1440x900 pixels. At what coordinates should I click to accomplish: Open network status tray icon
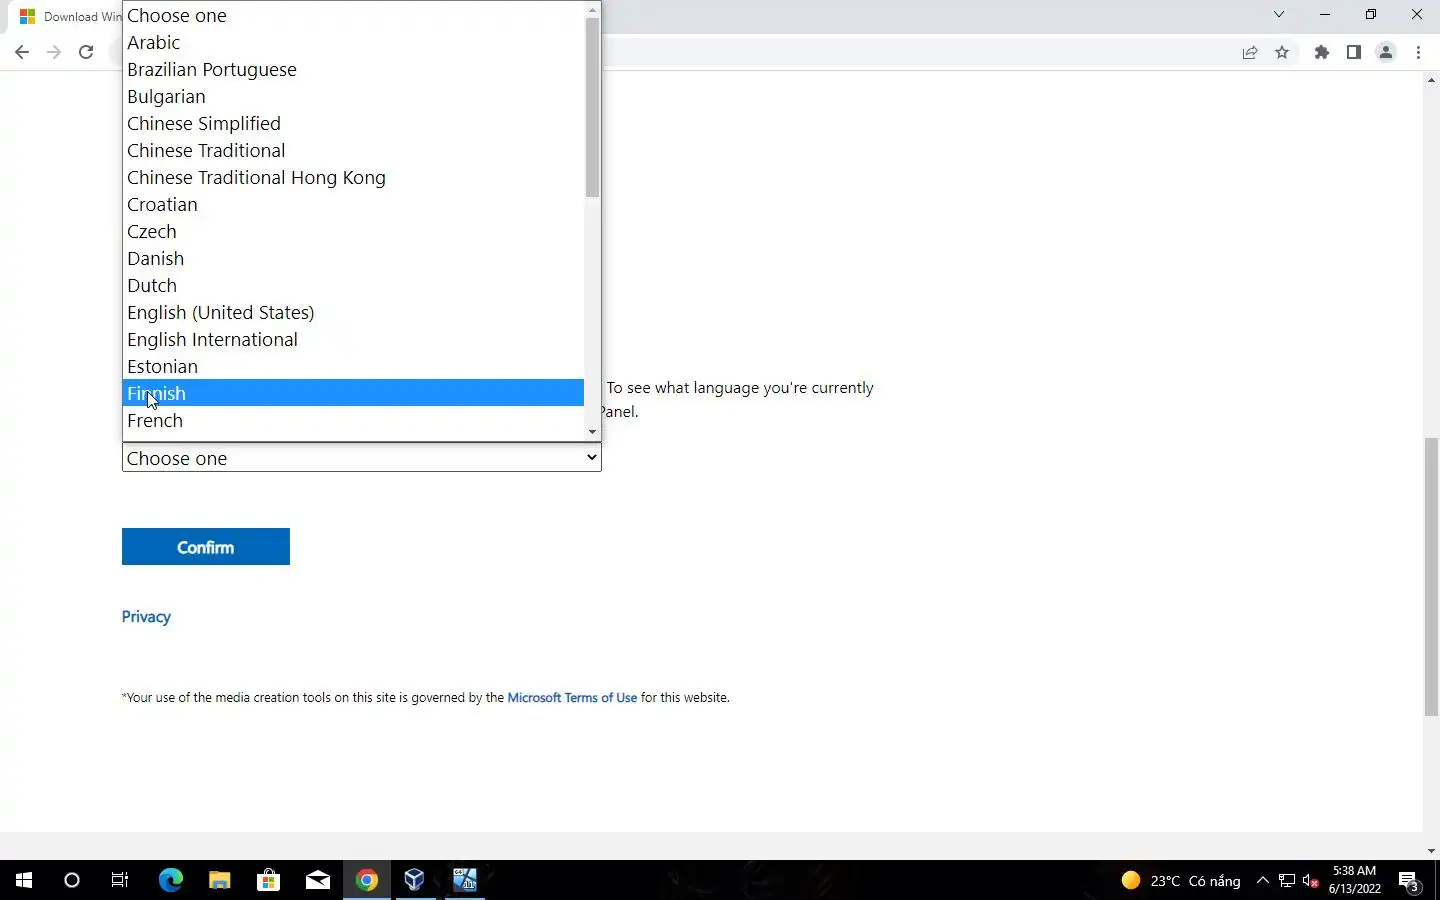1287,881
